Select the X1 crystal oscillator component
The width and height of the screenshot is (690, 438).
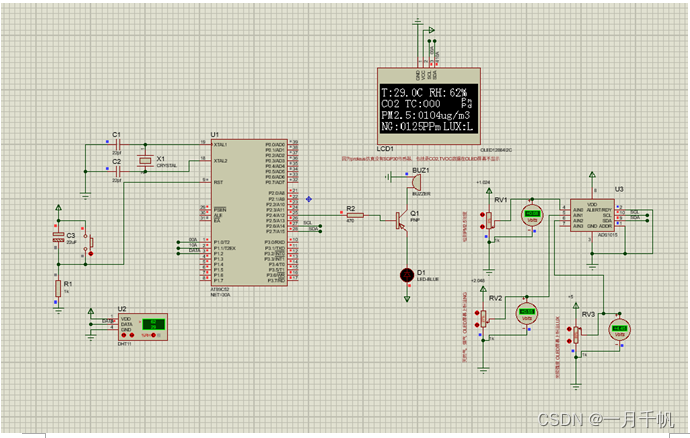tap(145, 161)
